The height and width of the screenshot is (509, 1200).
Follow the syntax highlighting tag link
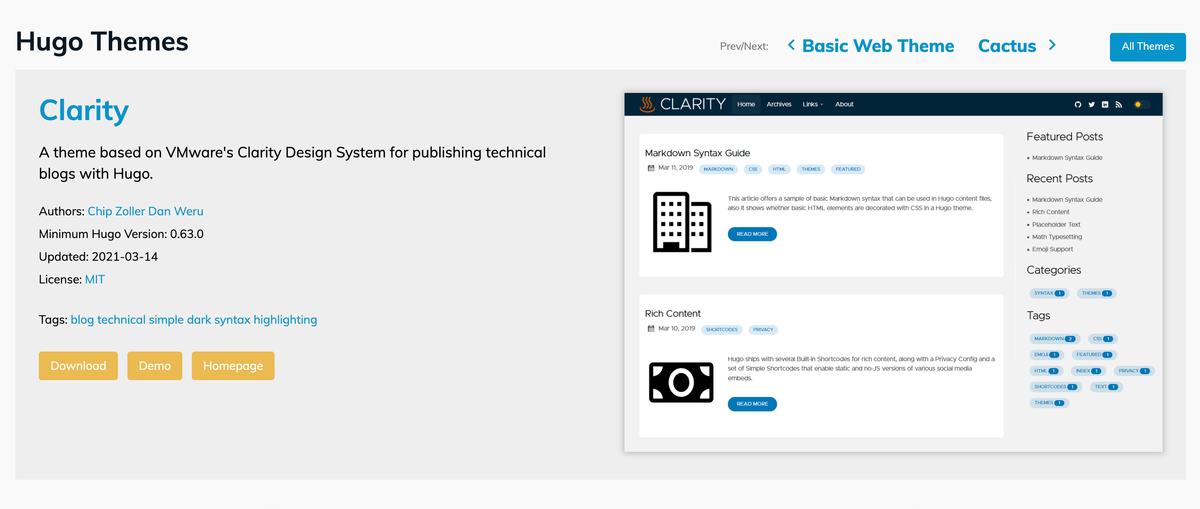click(x=265, y=320)
